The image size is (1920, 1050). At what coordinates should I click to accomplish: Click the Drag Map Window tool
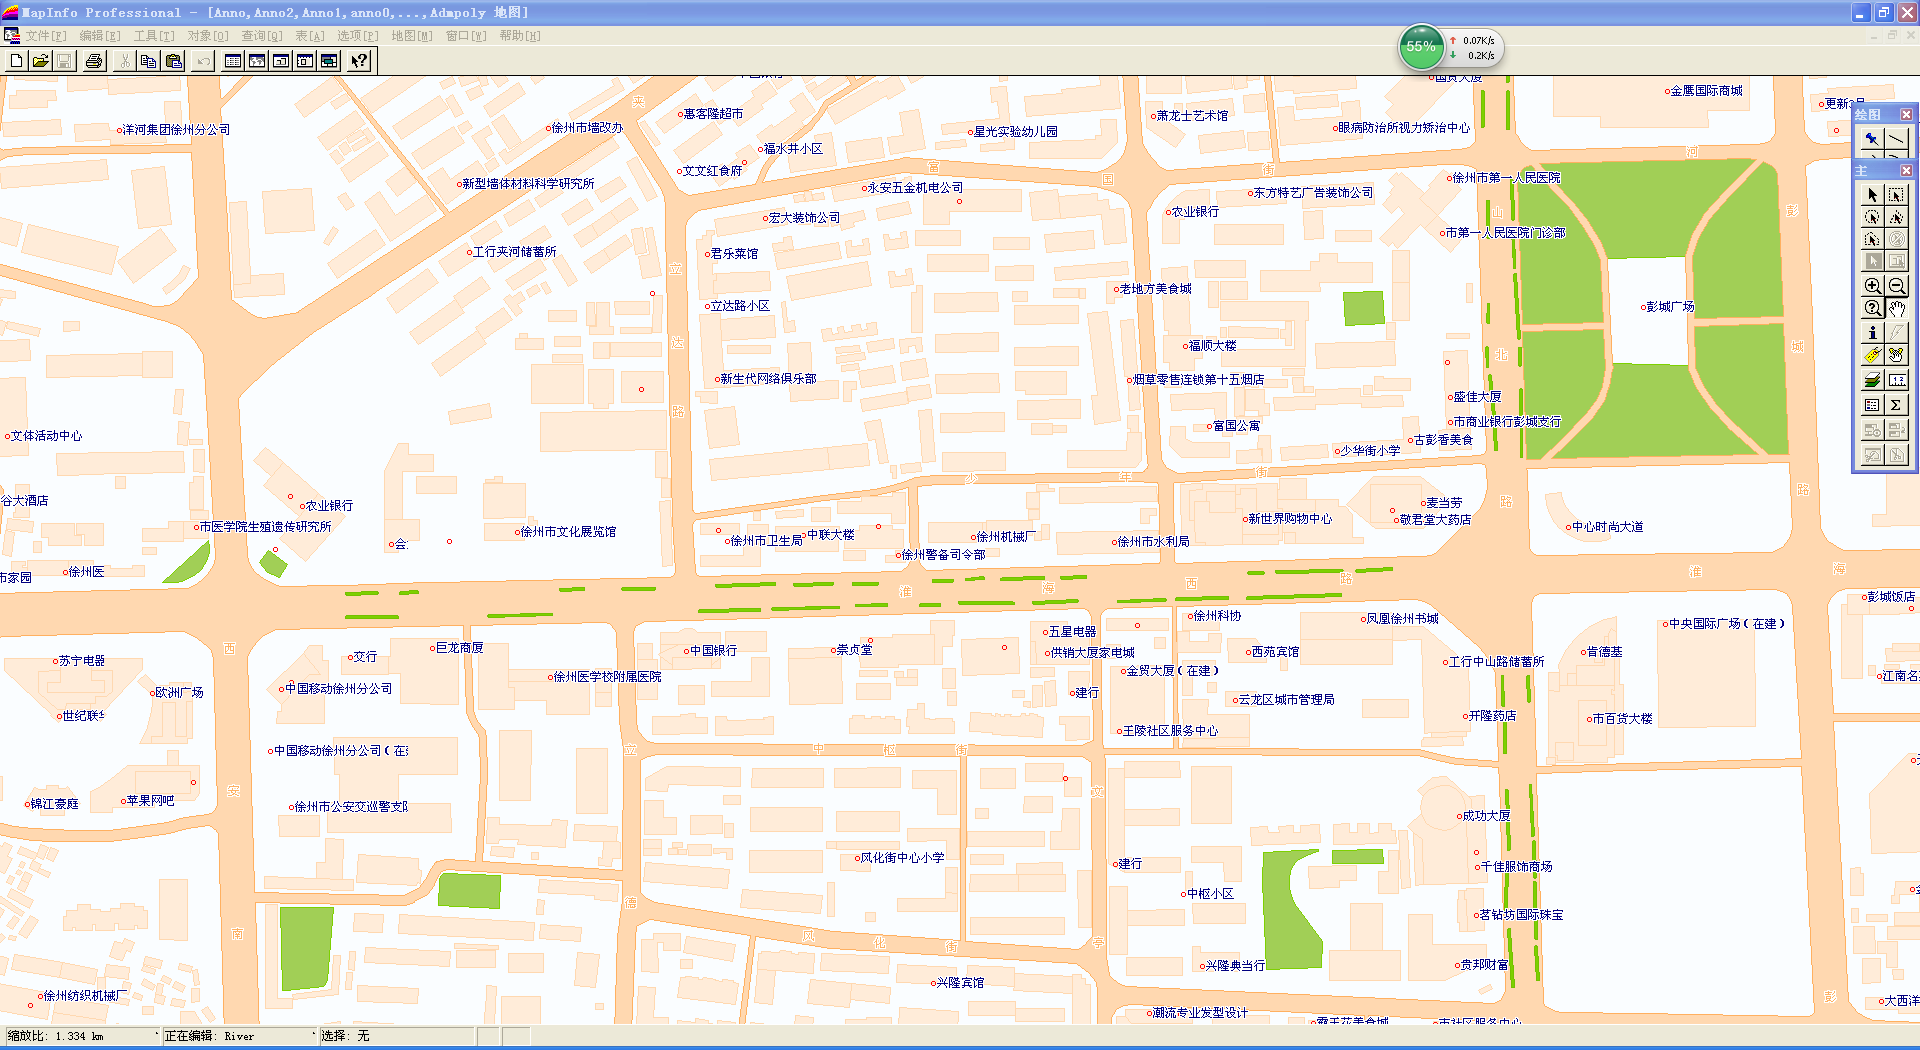pos(1896,355)
